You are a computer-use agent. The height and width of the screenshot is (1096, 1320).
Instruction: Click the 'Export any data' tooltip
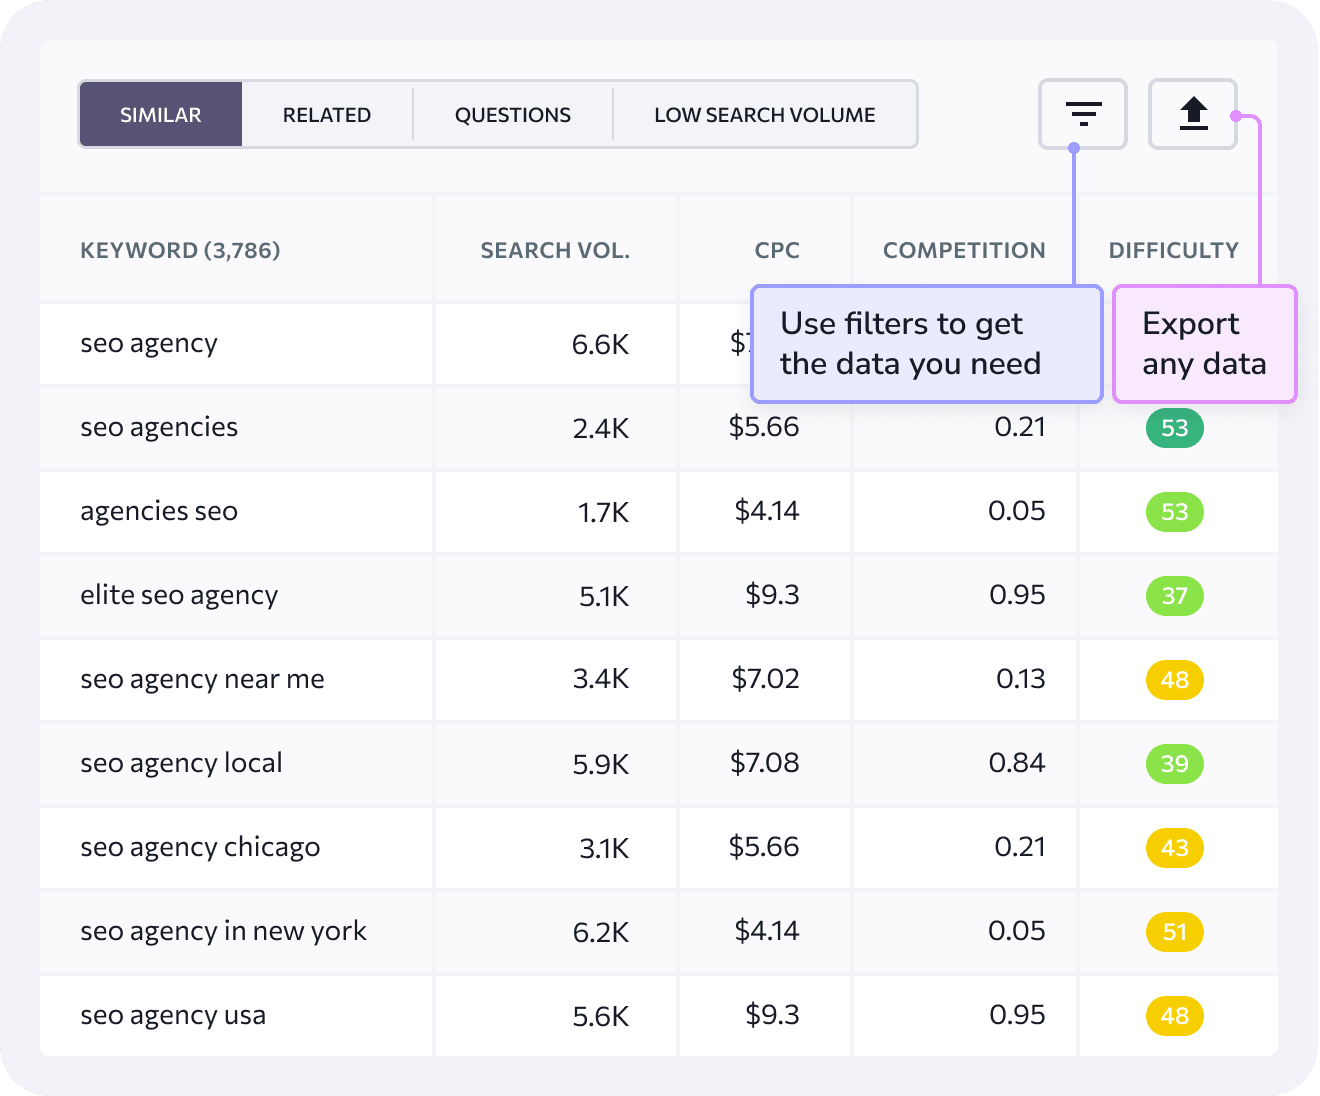click(1204, 344)
